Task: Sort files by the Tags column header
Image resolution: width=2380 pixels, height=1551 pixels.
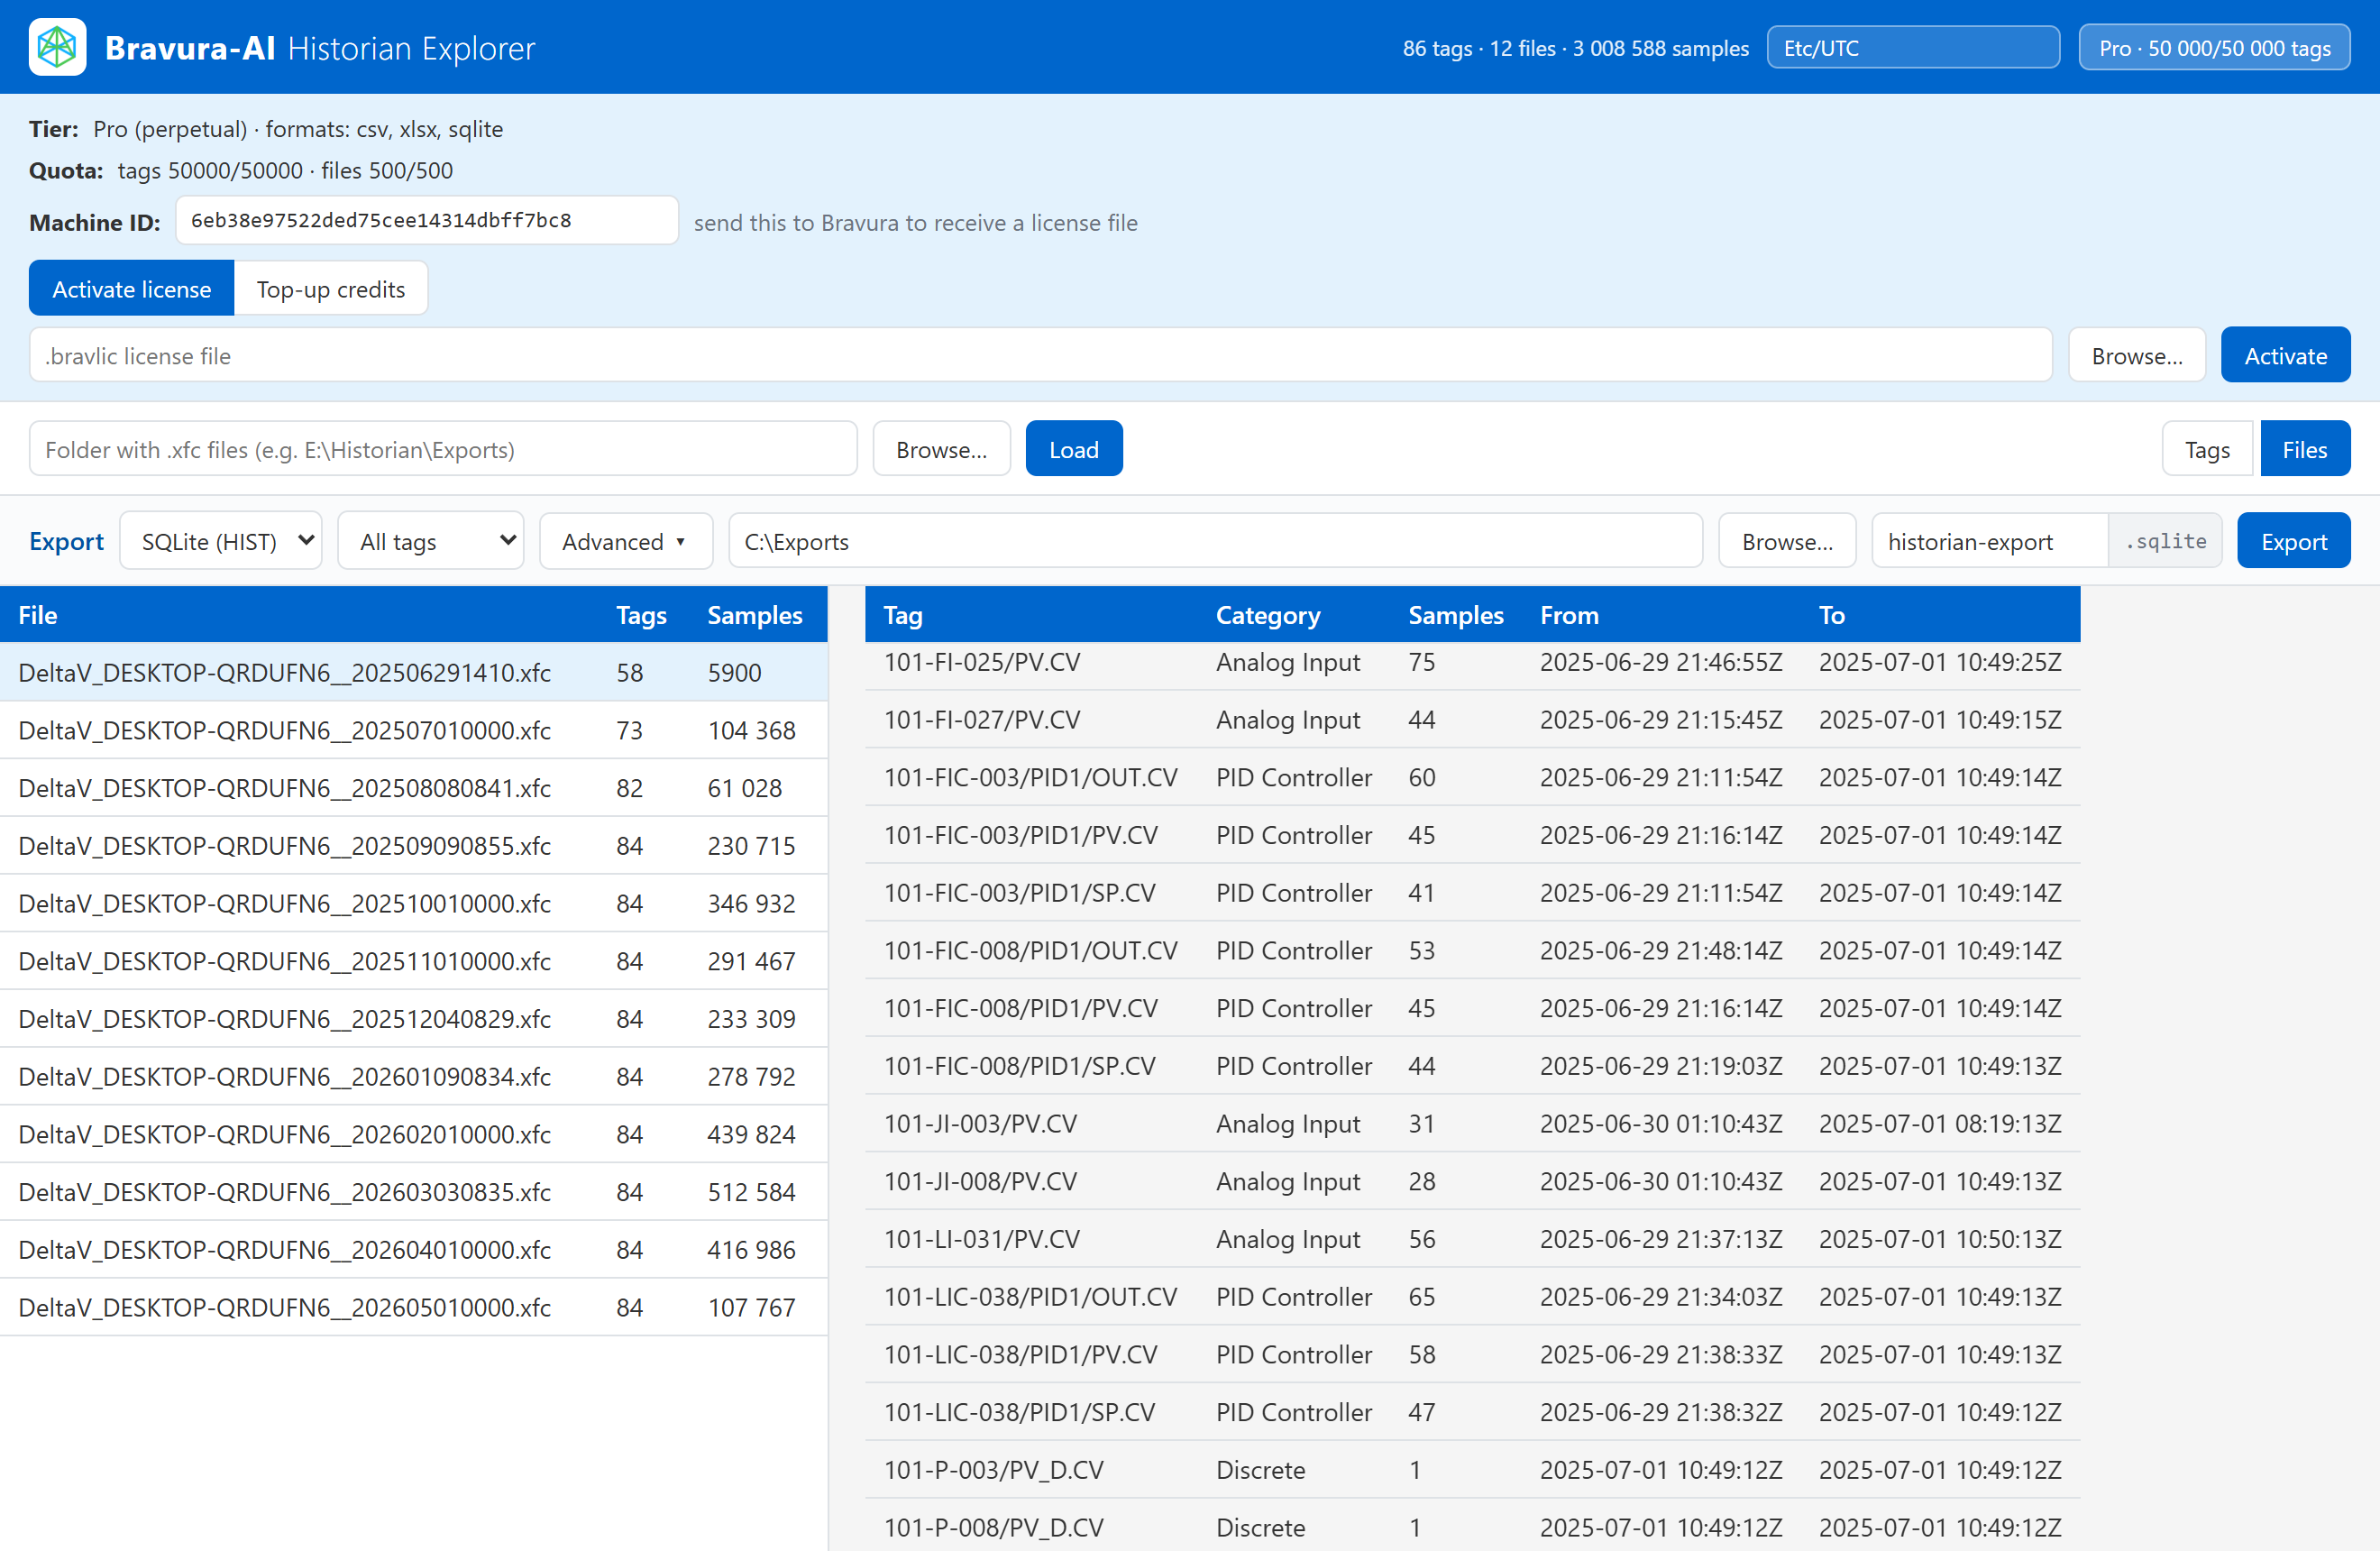Action: click(641, 615)
